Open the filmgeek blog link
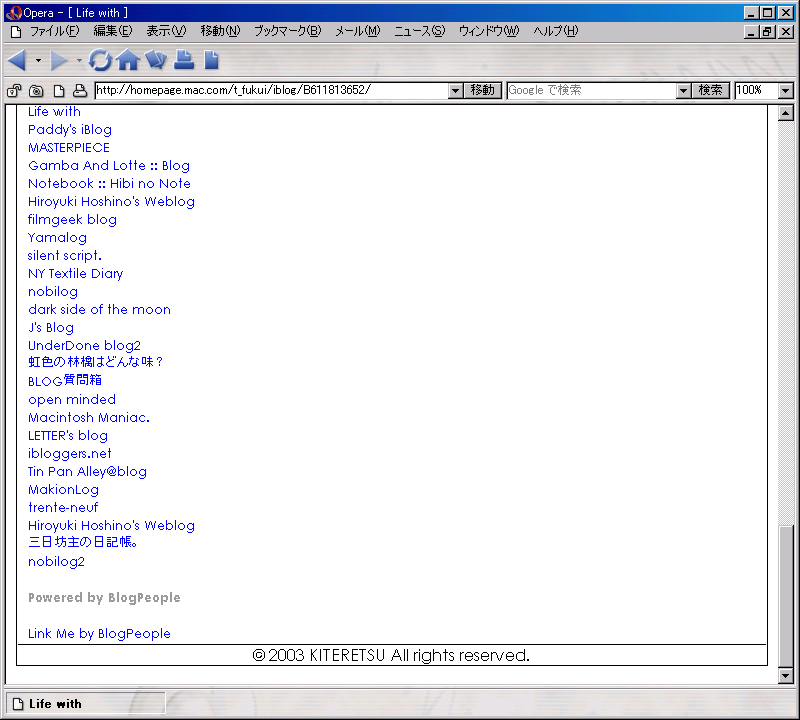800x720 pixels. [72, 220]
